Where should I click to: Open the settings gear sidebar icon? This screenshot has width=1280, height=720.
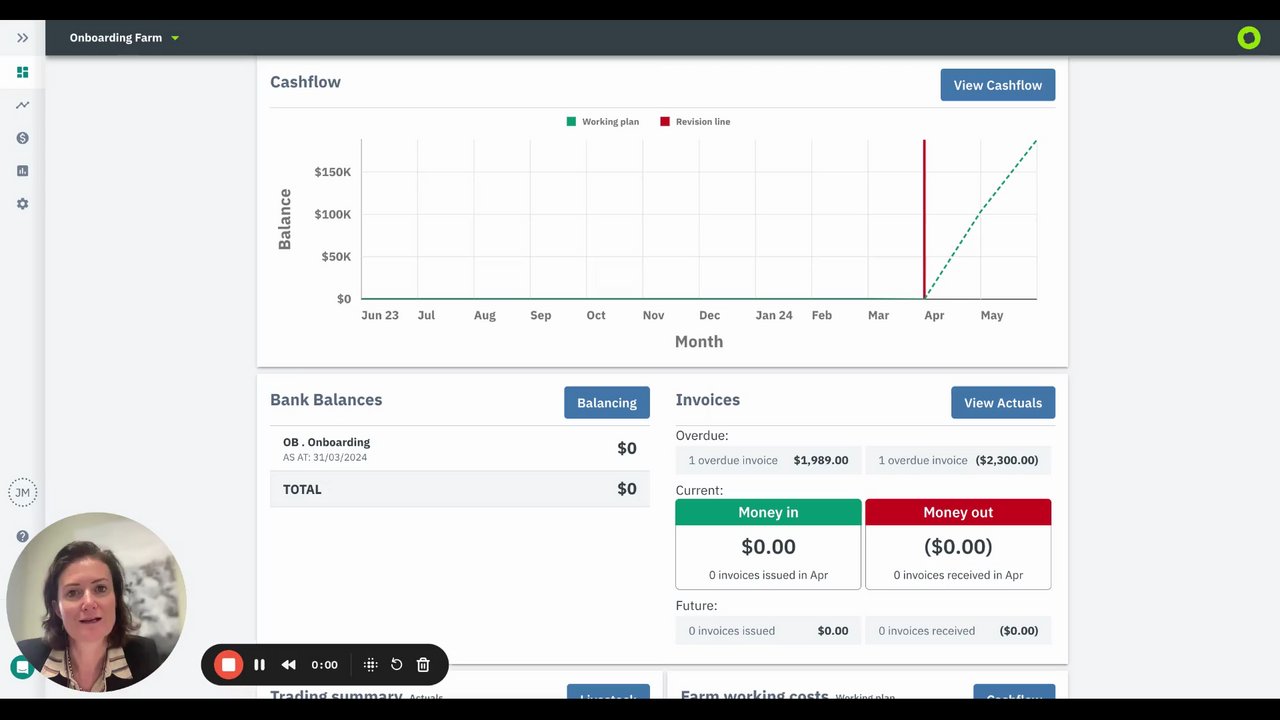click(x=22, y=204)
